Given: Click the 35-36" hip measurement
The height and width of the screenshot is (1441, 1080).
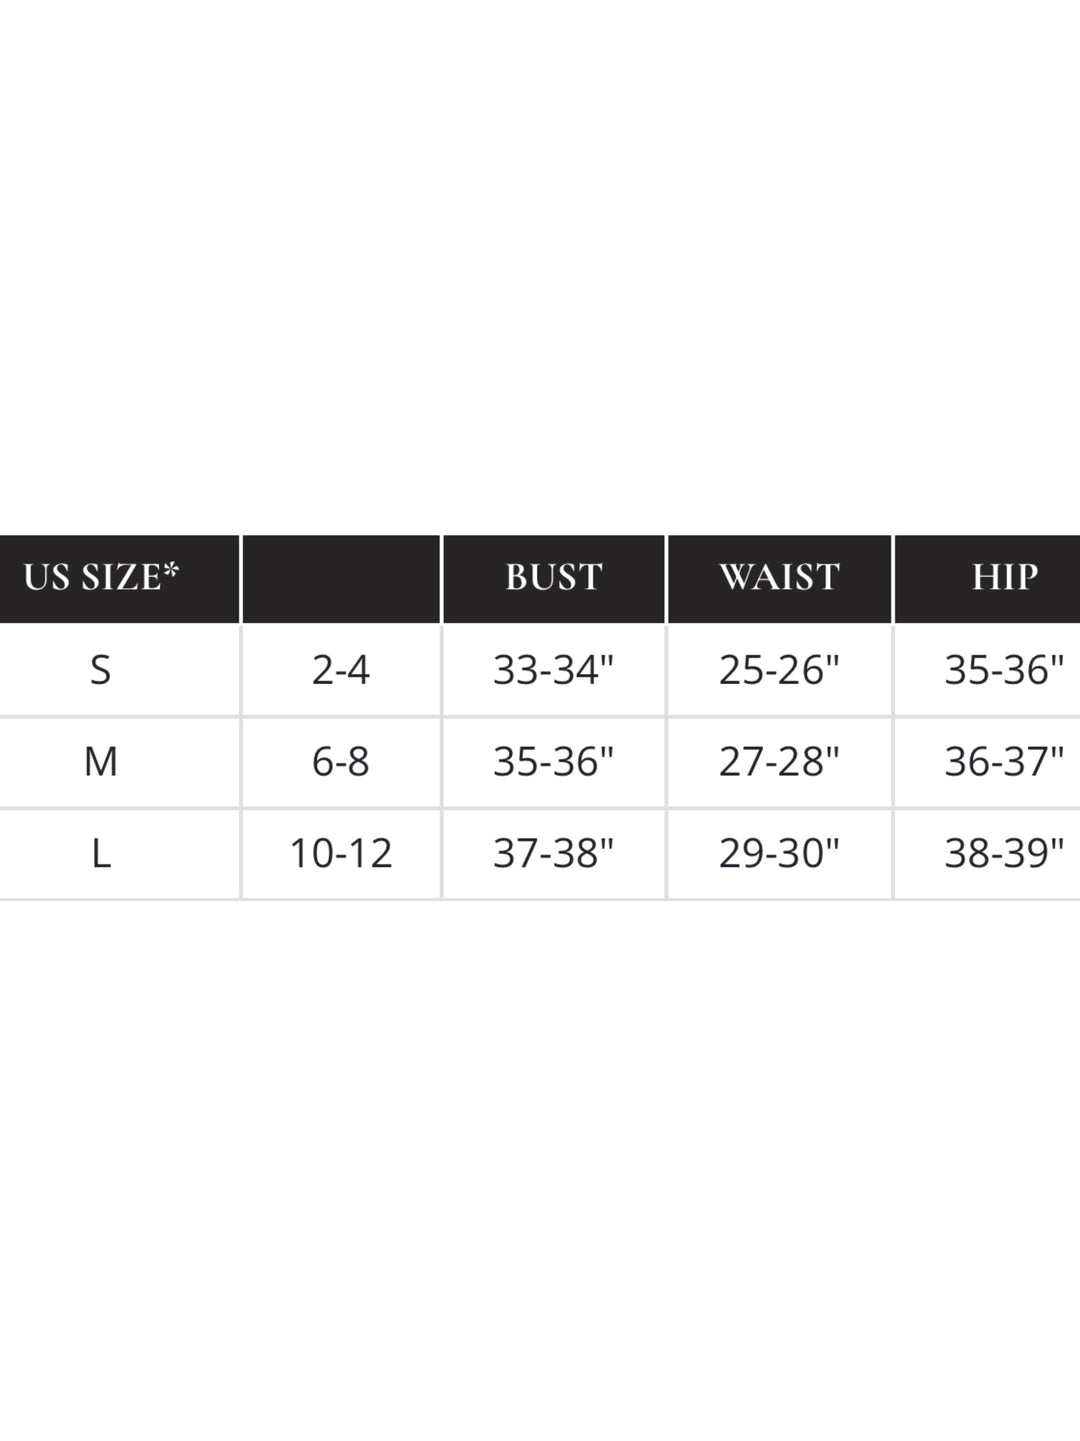Looking at the screenshot, I should pyautogui.click(x=1004, y=669).
